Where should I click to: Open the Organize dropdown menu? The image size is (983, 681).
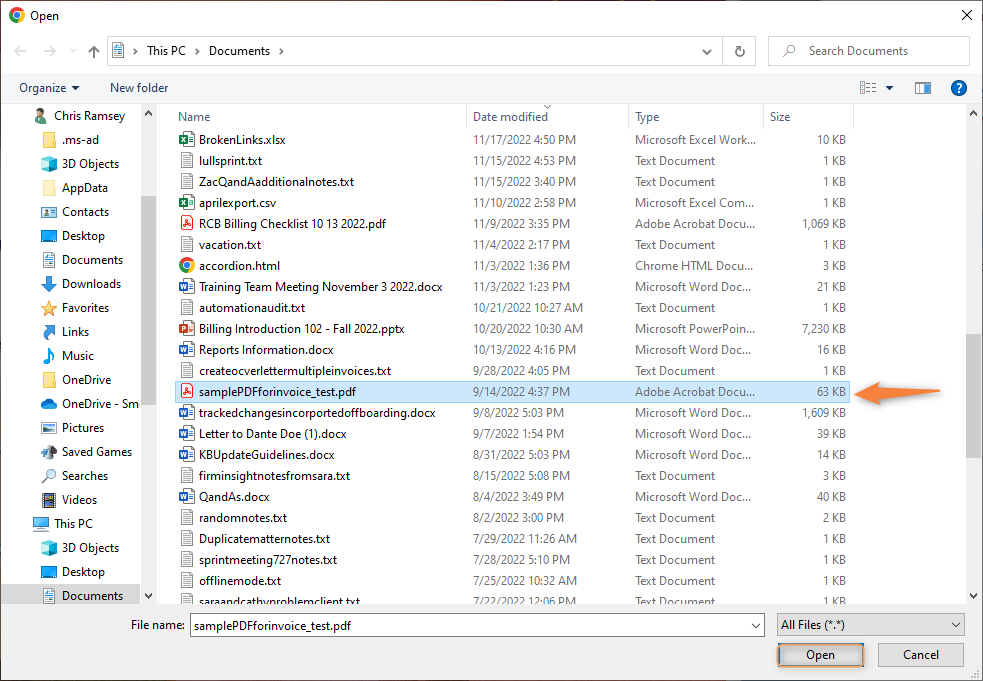tap(49, 88)
